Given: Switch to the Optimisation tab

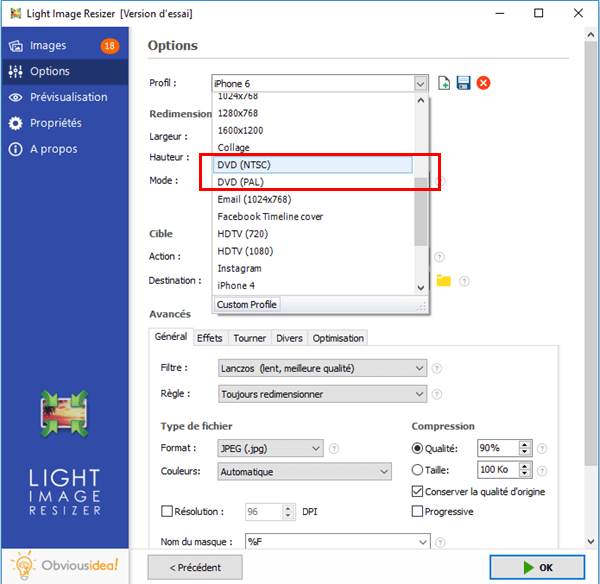Looking at the screenshot, I should pos(338,338).
